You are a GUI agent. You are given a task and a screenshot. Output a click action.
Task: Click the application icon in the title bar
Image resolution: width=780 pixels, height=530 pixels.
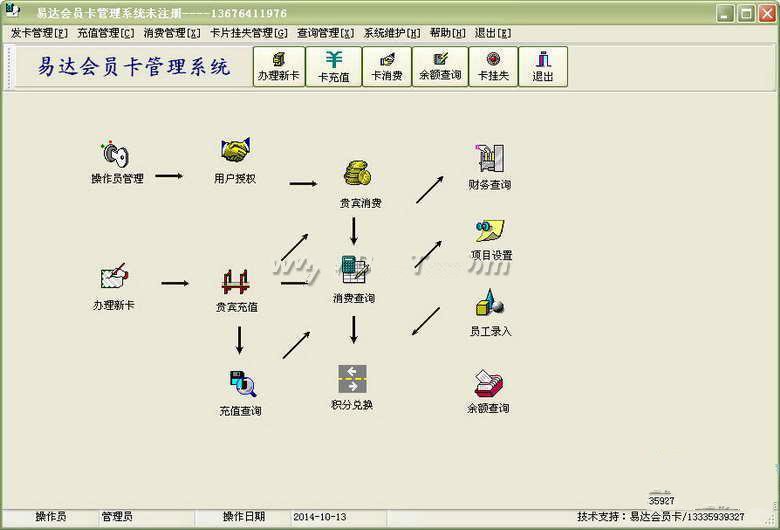pos(13,11)
